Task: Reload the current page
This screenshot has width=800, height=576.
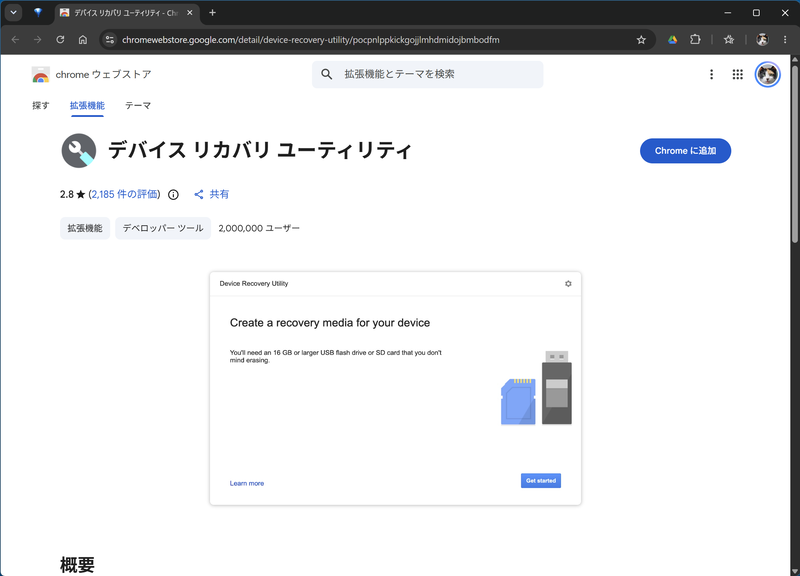Action: pos(60,39)
